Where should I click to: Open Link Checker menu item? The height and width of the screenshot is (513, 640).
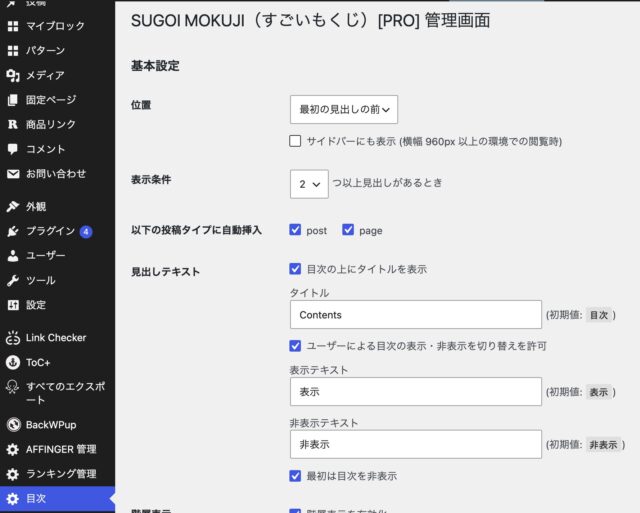[57, 338]
